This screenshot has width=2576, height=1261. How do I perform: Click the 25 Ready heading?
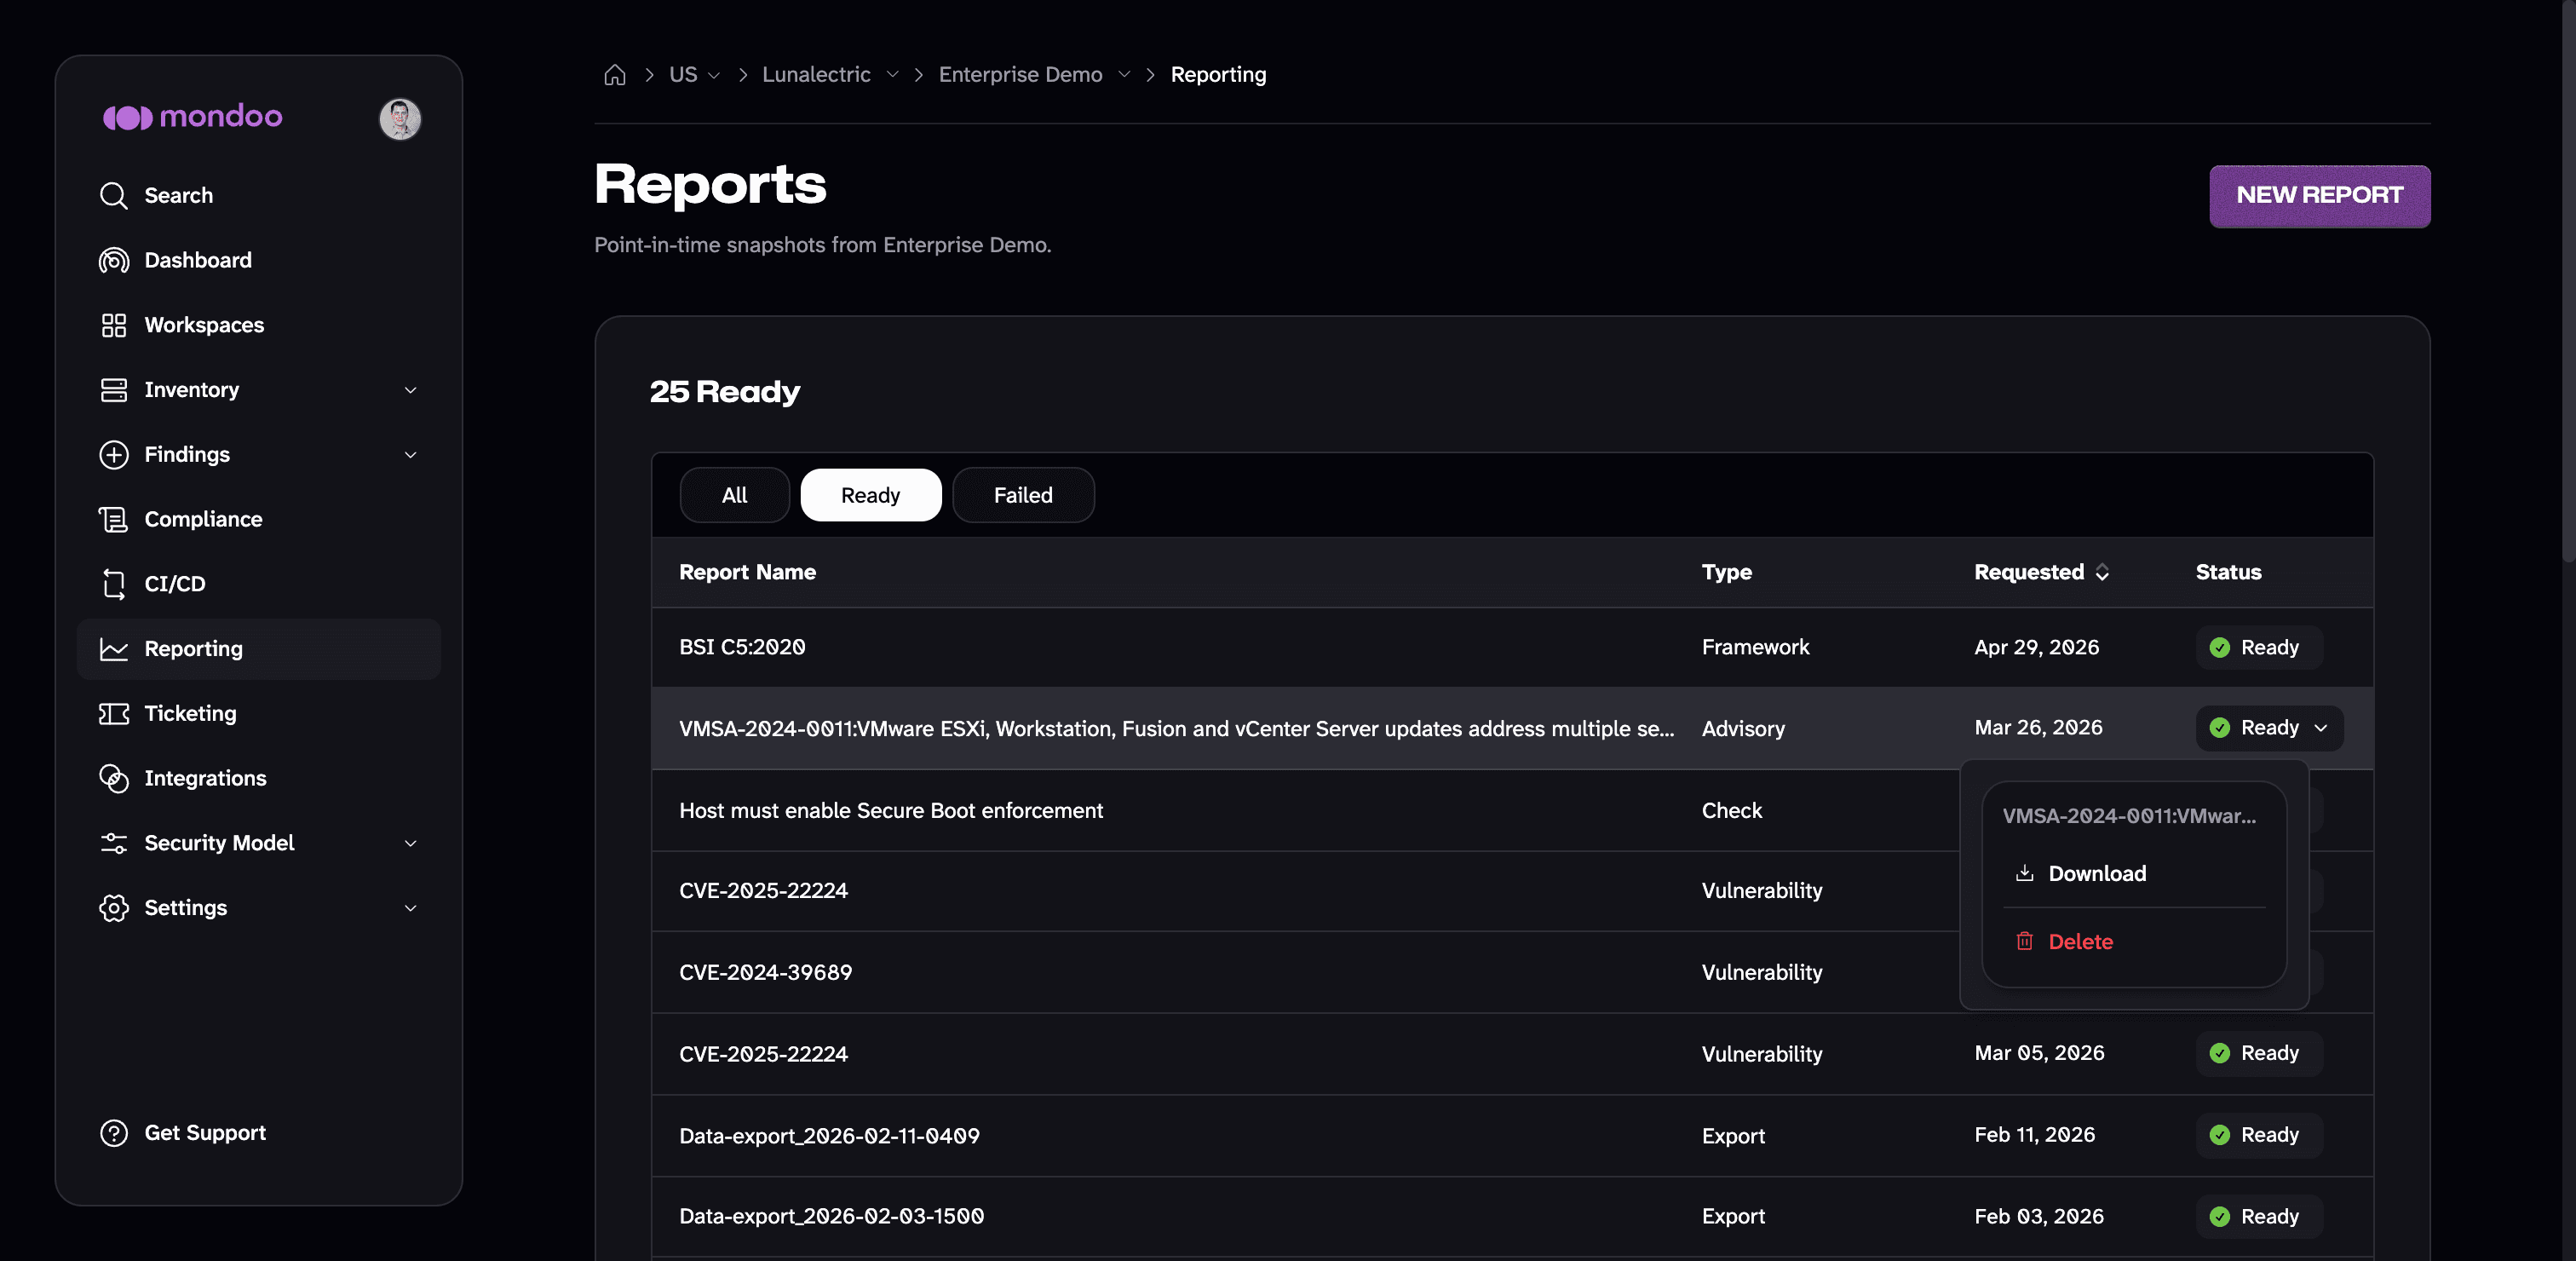(x=724, y=392)
